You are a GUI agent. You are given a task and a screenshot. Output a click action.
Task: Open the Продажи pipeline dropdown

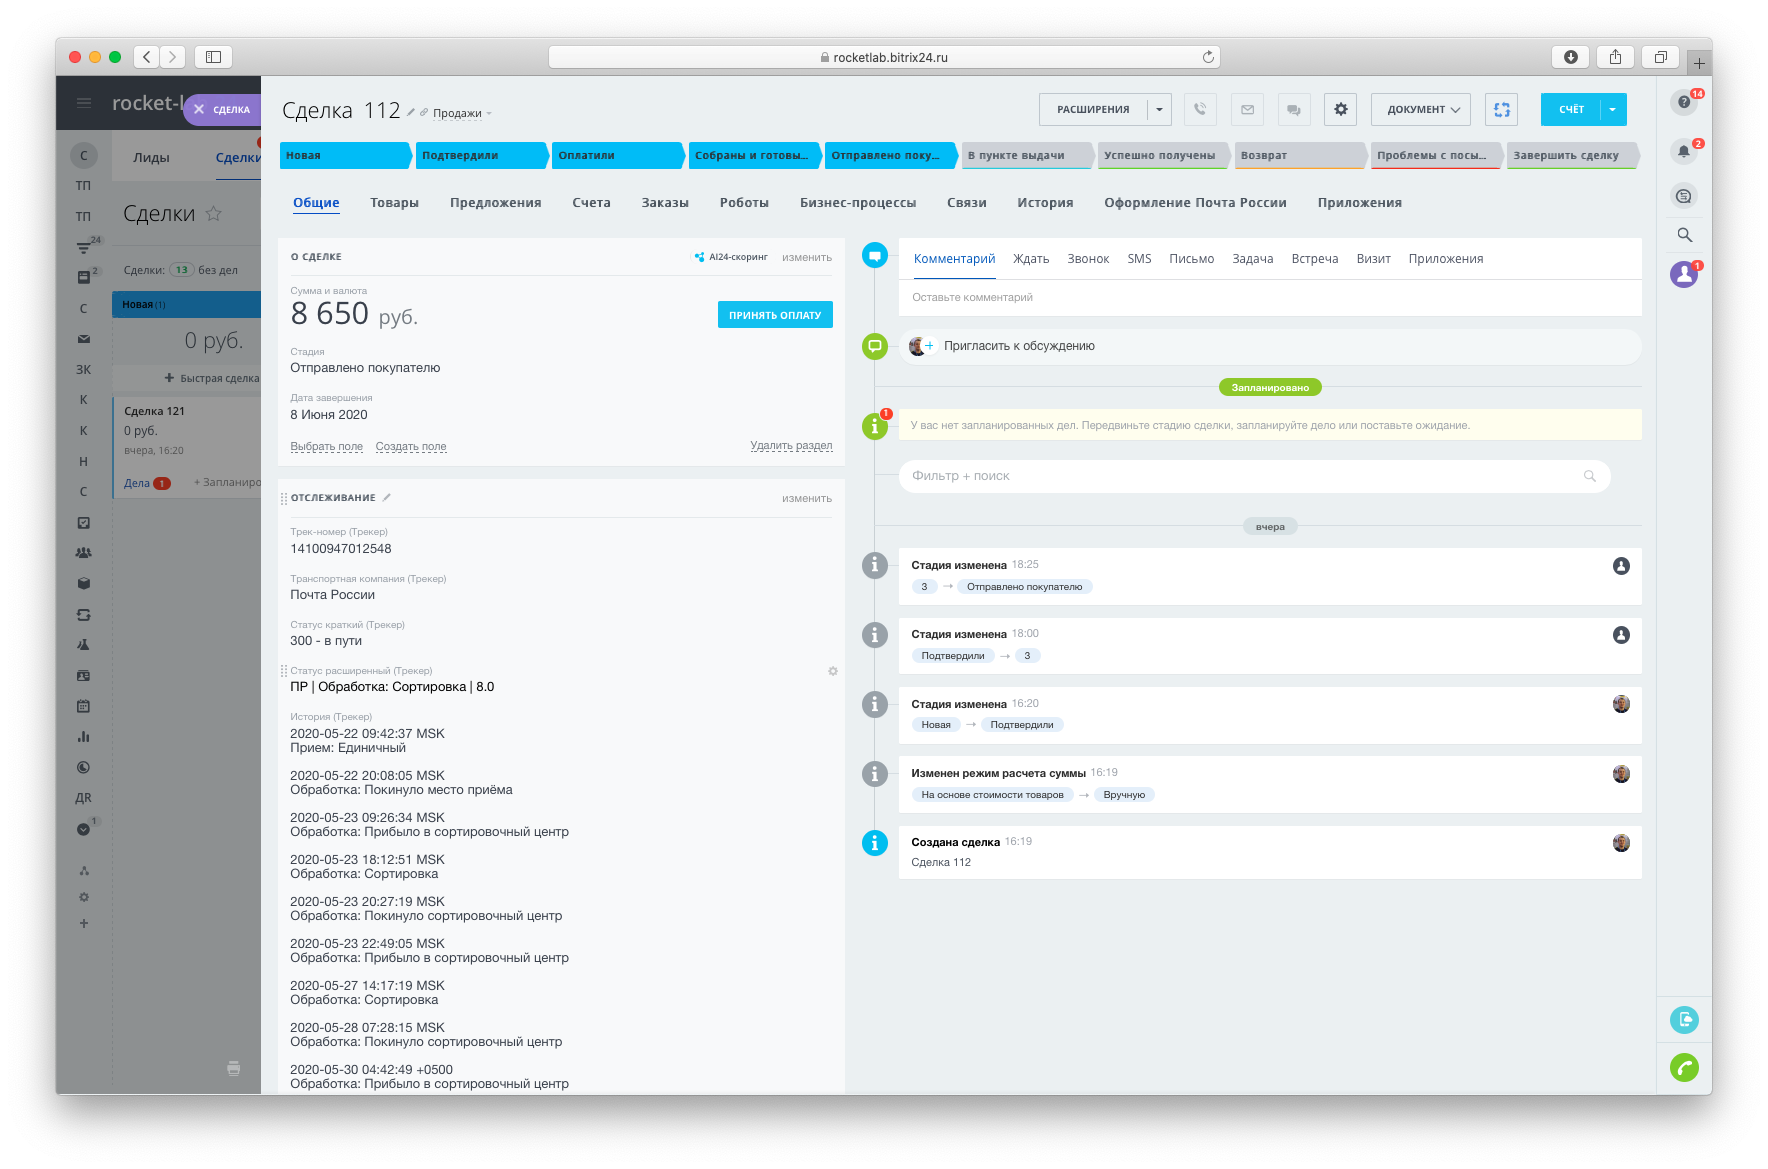pyautogui.click(x=462, y=113)
